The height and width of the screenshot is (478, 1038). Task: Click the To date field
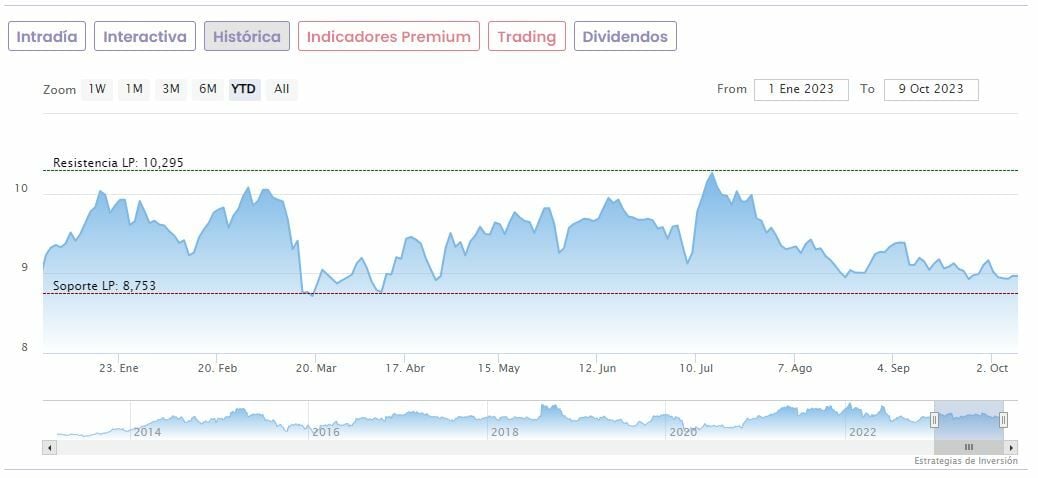point(931,89)
